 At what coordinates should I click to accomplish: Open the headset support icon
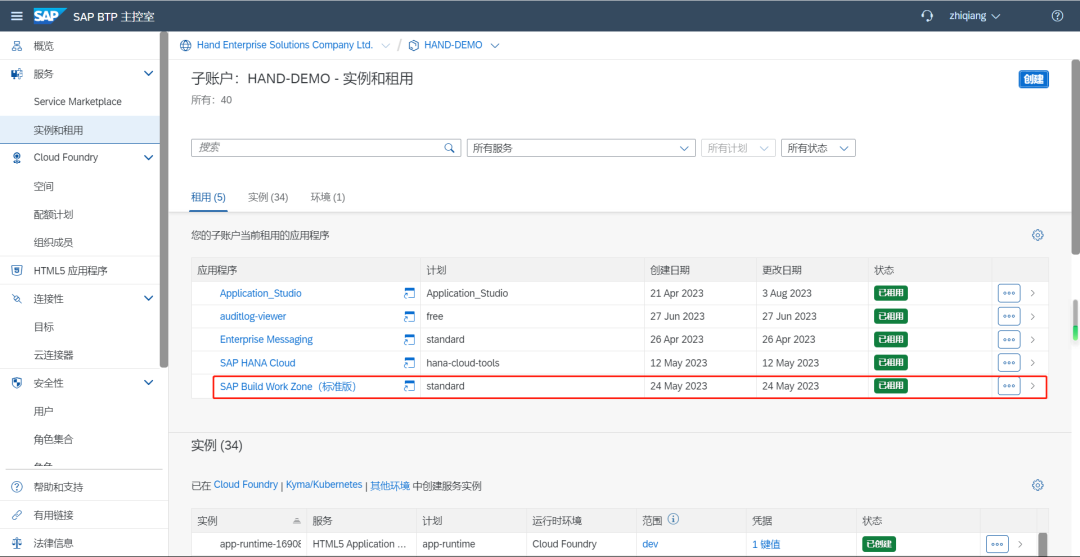pyautogui.click(x=927, y=16)
